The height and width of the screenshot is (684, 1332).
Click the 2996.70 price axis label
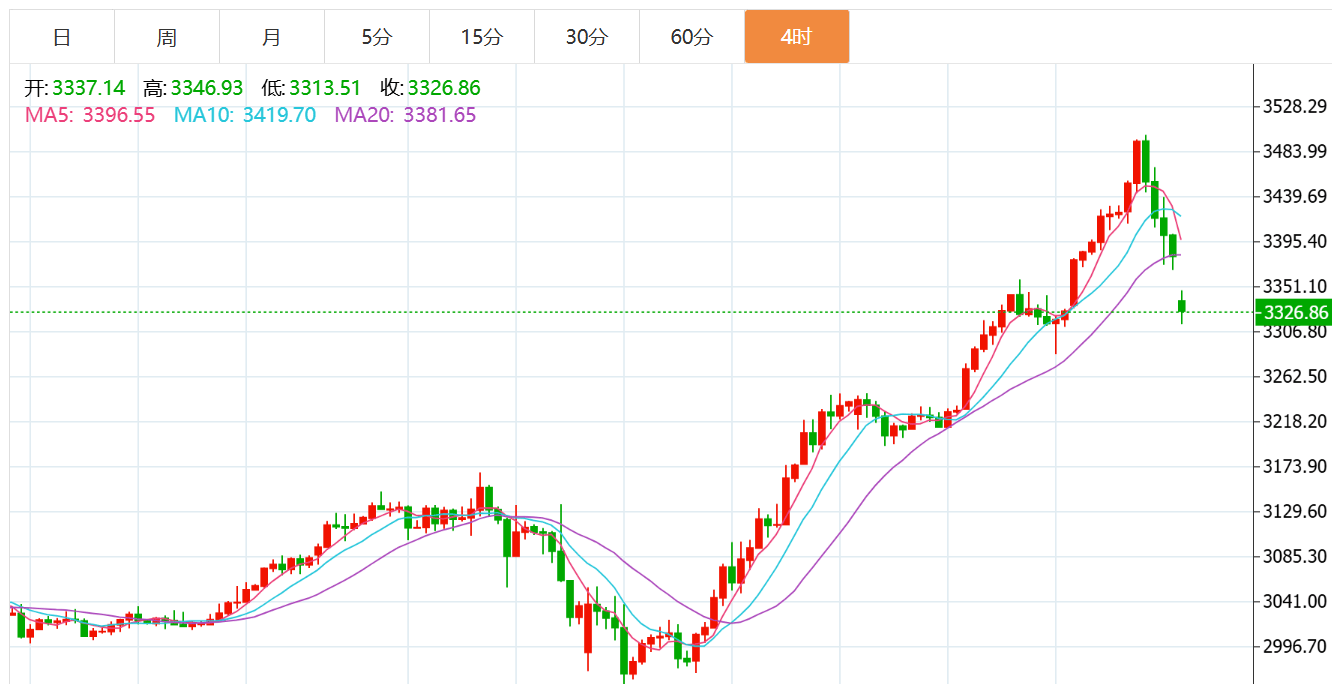tap(1294, 646)
